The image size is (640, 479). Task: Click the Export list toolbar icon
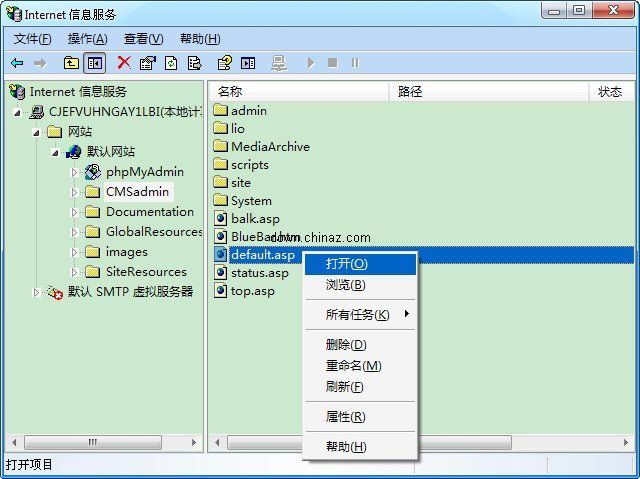coord(194,63)
